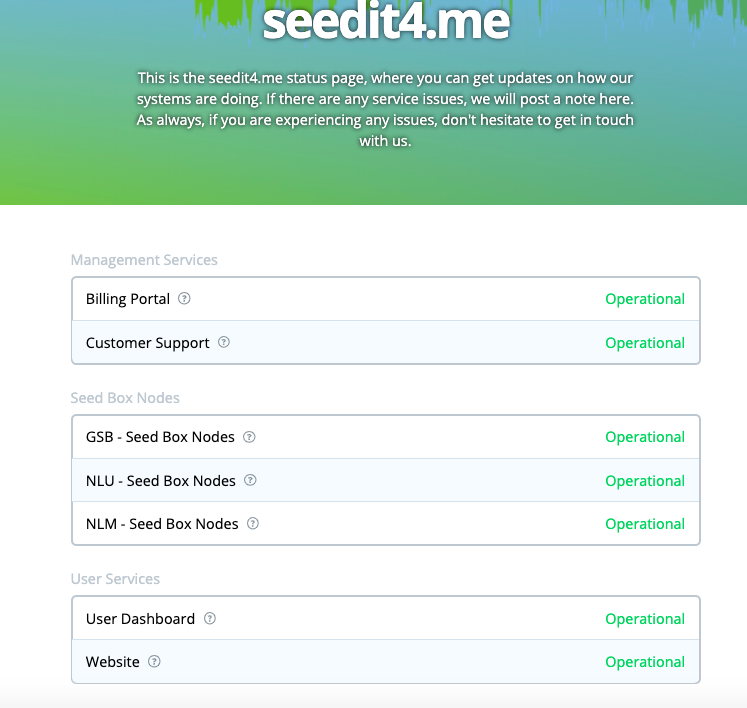Open the NLM Seed Box Nodes help icon
The image size is (747, 708).
coord(253,523)
